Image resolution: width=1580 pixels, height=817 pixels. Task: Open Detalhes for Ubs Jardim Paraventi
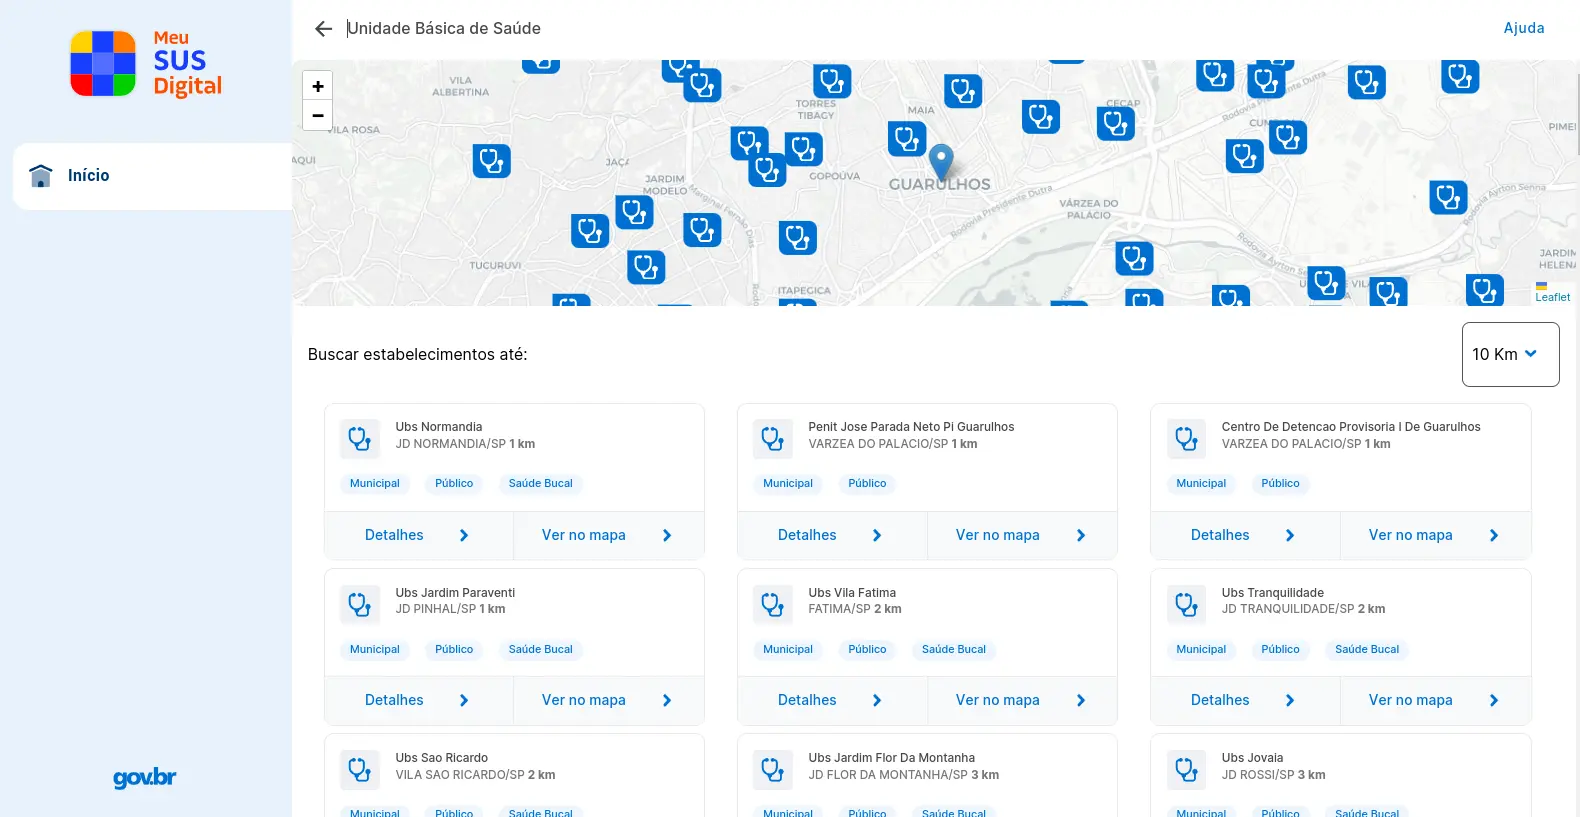pyautogui.click(x=418, y=700)
